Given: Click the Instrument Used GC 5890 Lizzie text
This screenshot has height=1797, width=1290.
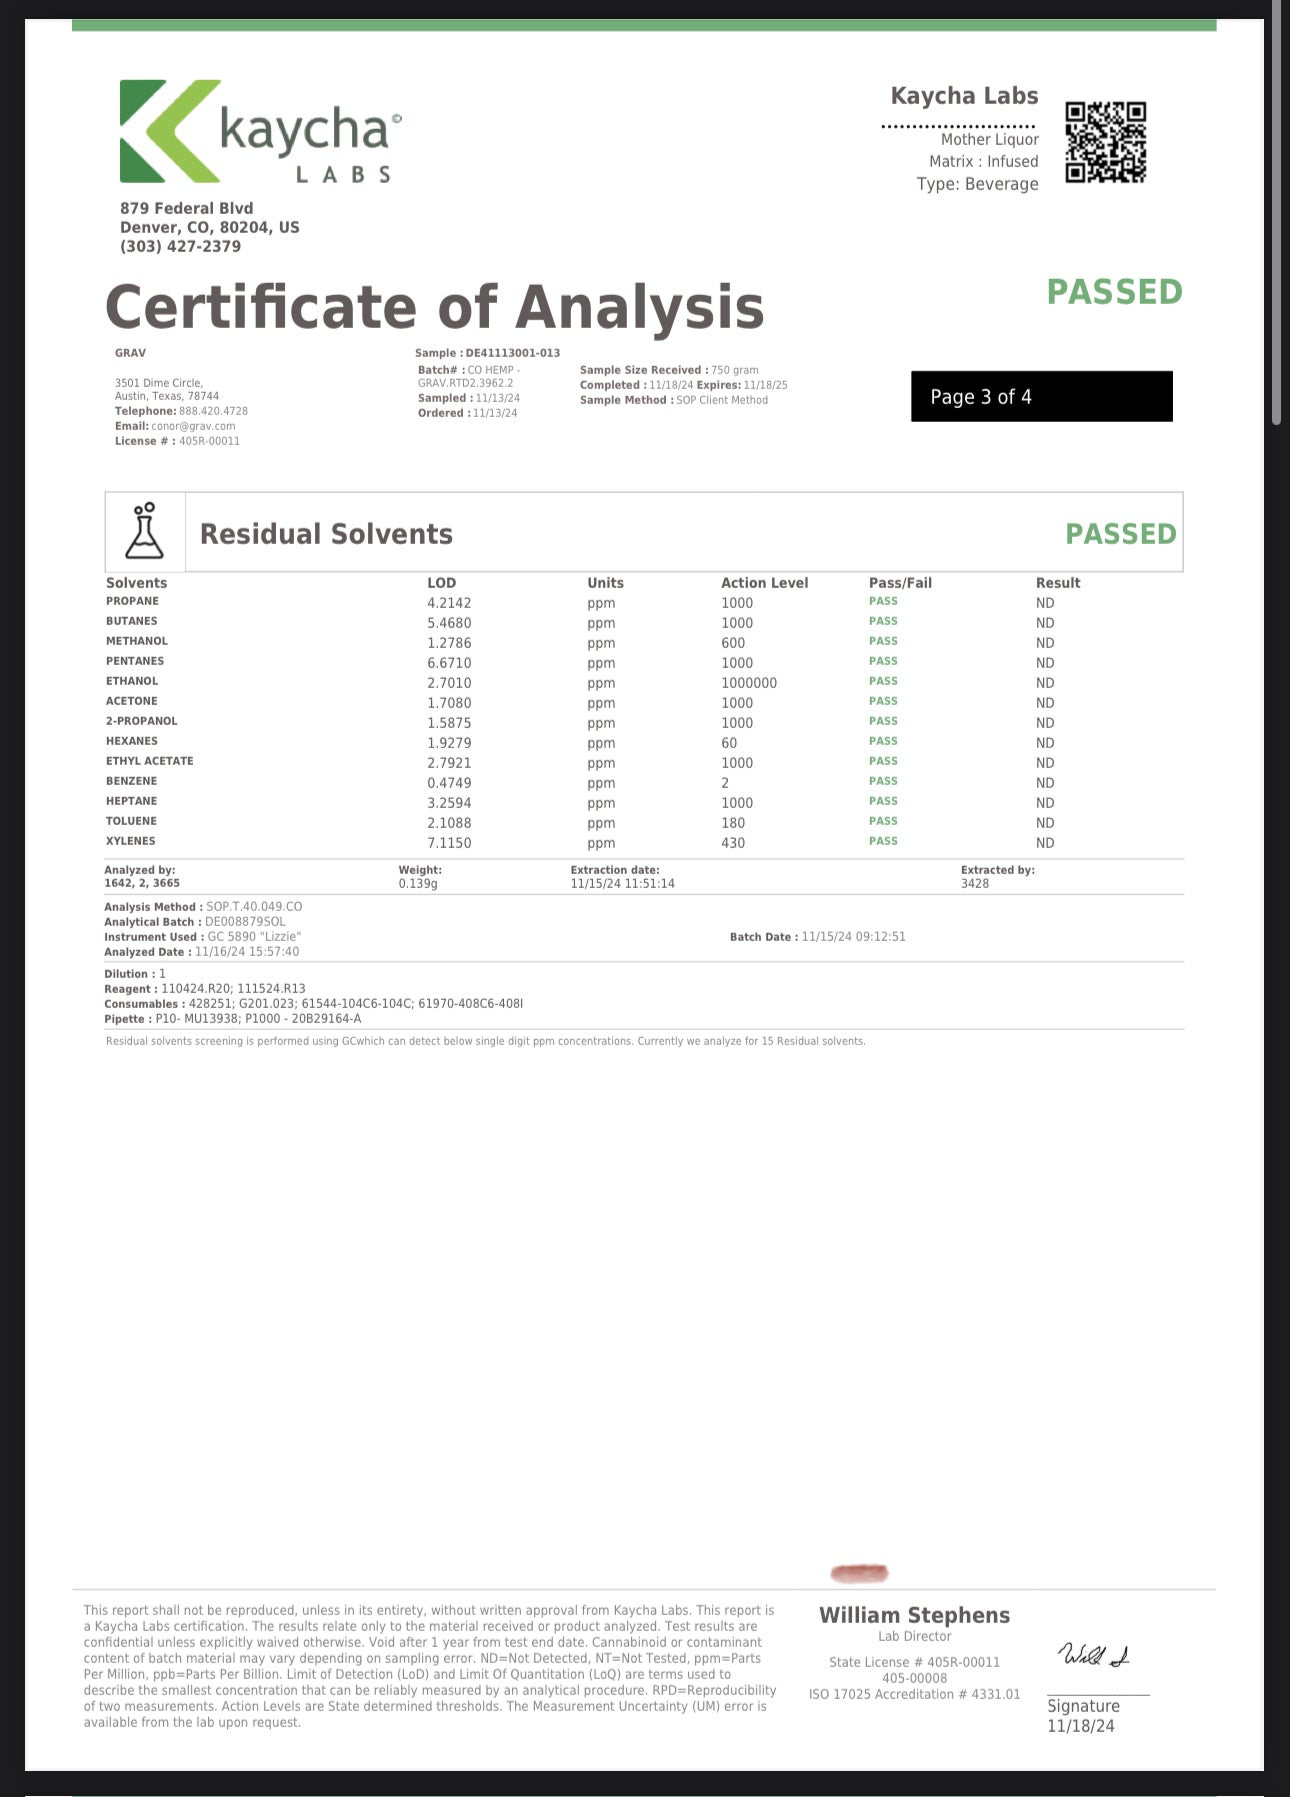Looking at the screenshot, I should [203, 937].
